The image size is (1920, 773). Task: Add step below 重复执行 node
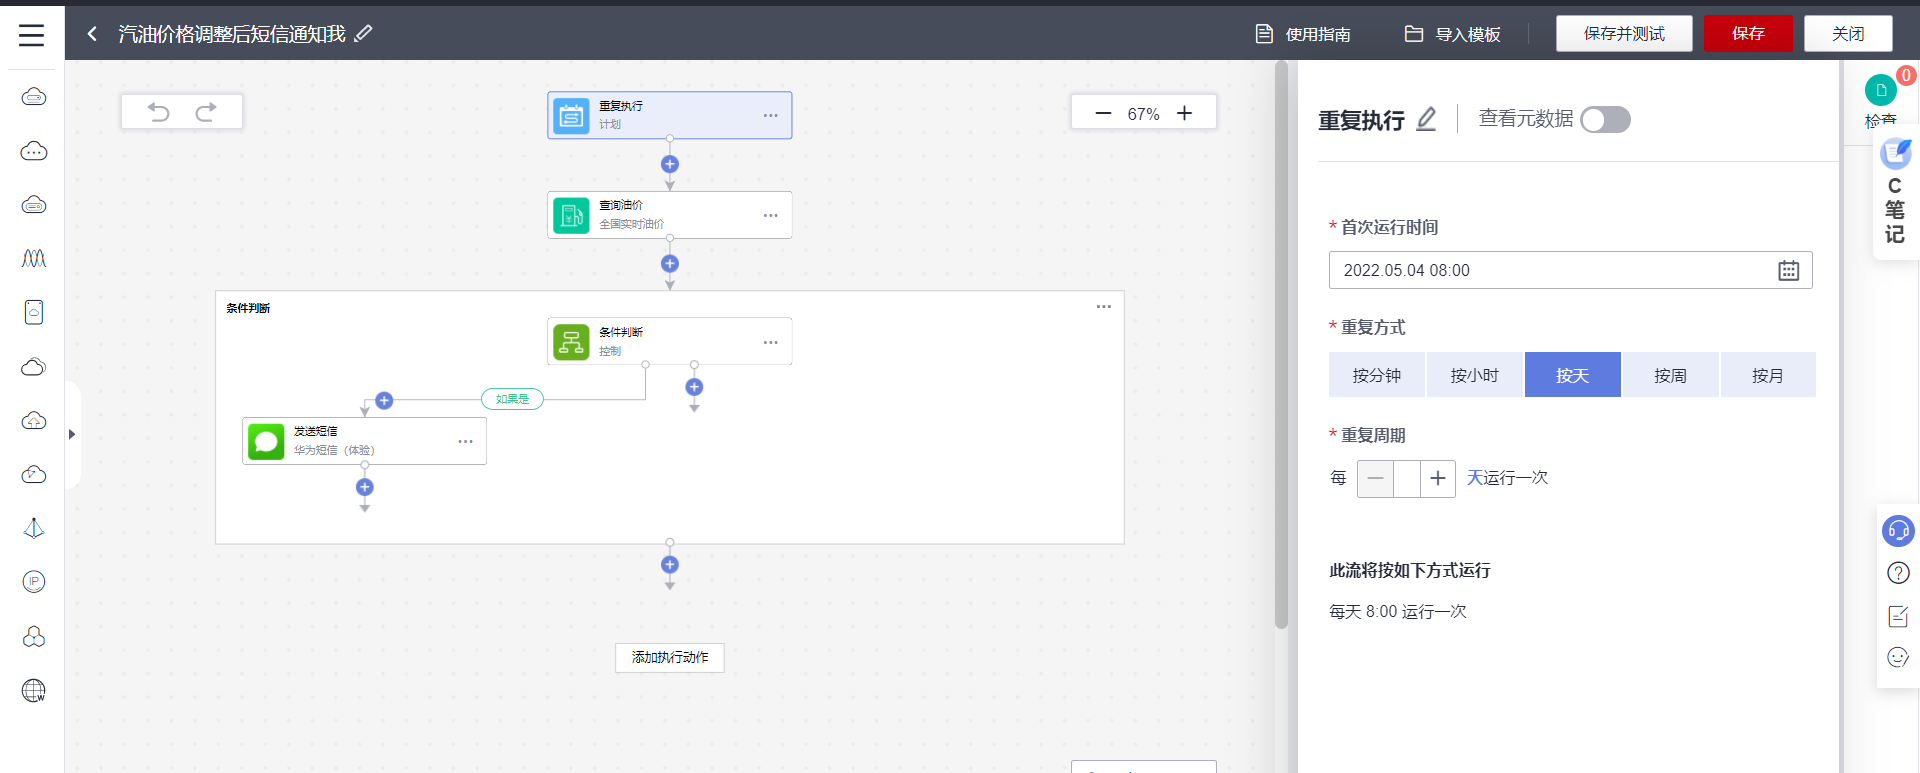click(x=670, y=164)
